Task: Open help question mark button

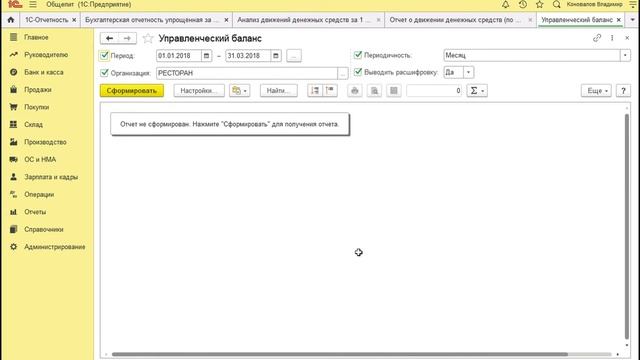Action: coord(623,91)
